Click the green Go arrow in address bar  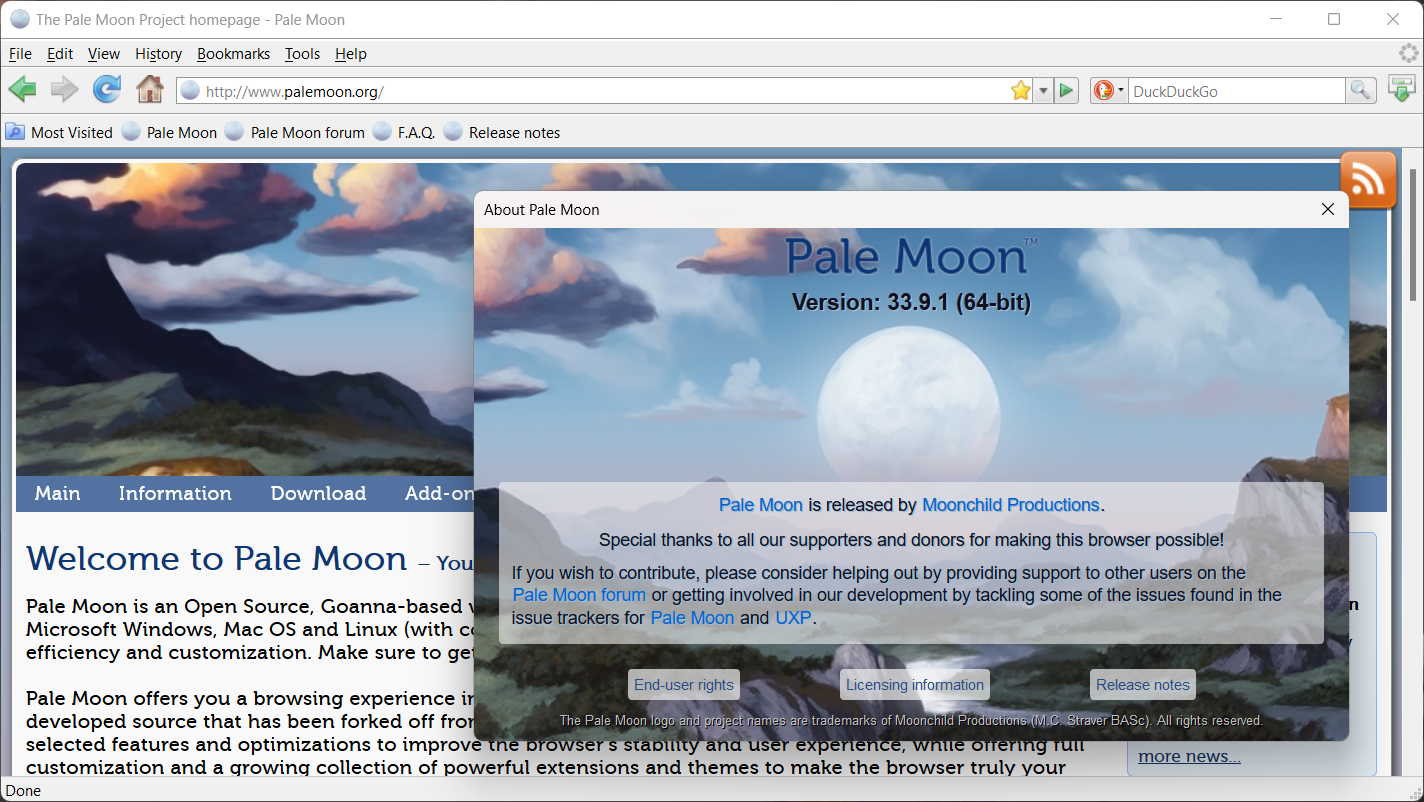[x=1066, y=91]
